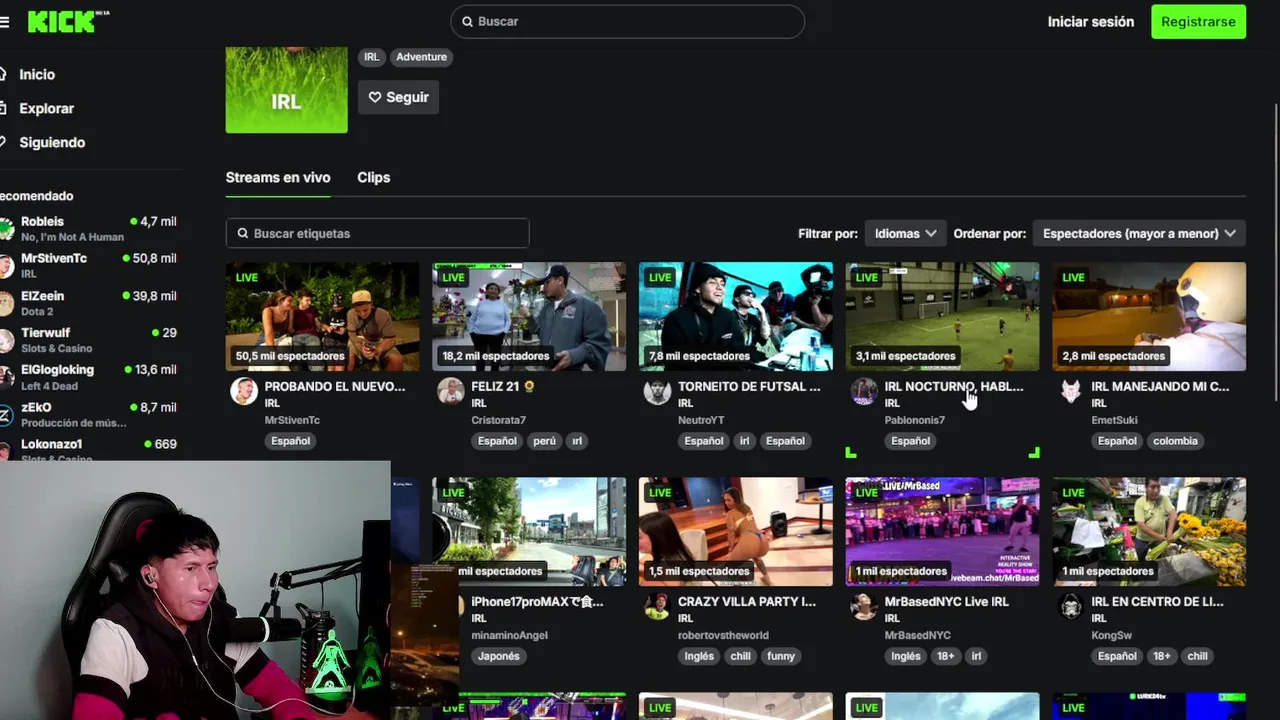The height and width of the screenshot is (720, 1280).
Task: Click the PROBANDO EL NUEVO stream title
Action: coord(335,386)
